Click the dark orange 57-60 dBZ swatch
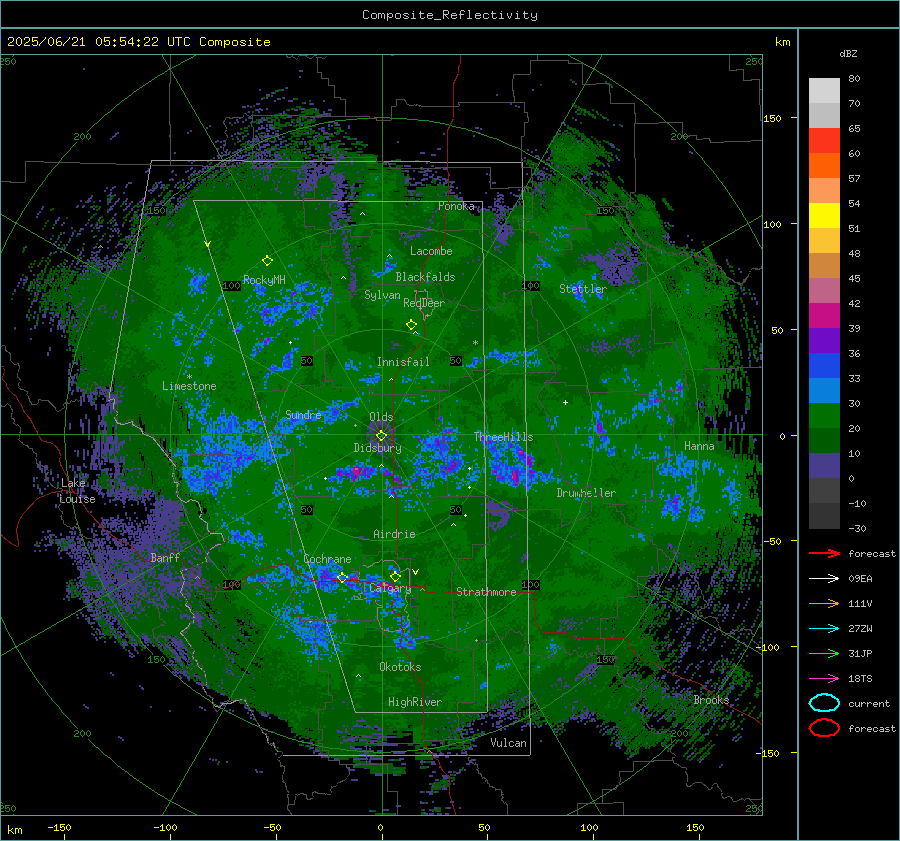Image resolution: width=900 pixels, height=841 pixels. [x=824, y=166]
